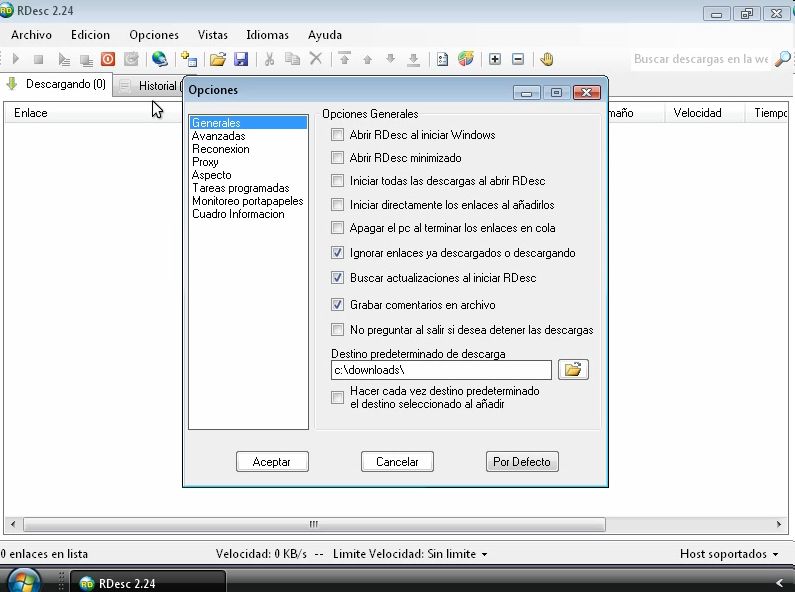Screen dimensions: 795x592
Task: Open the Archivo menu
Action: (x=31, y=35)
